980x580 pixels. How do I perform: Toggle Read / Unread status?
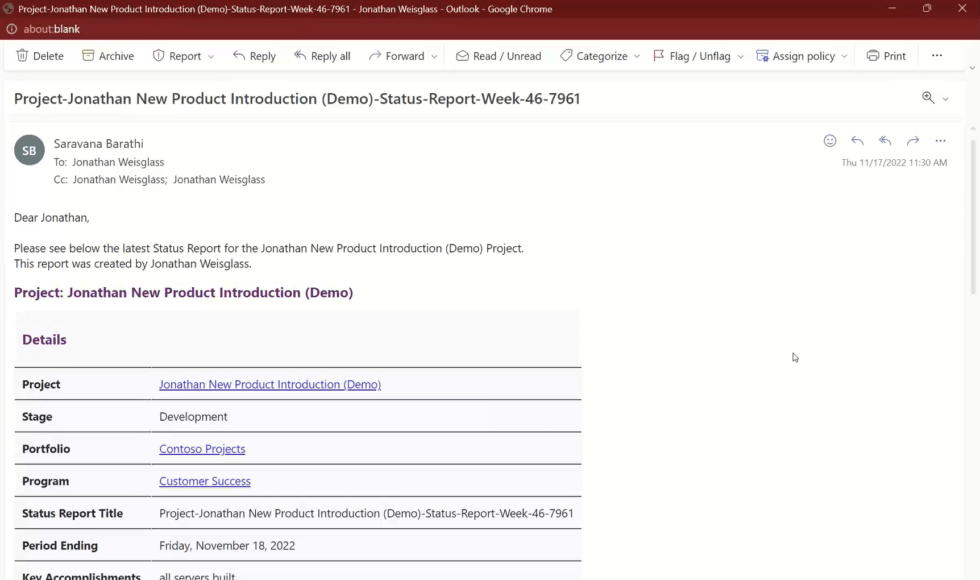coord(498,56)
